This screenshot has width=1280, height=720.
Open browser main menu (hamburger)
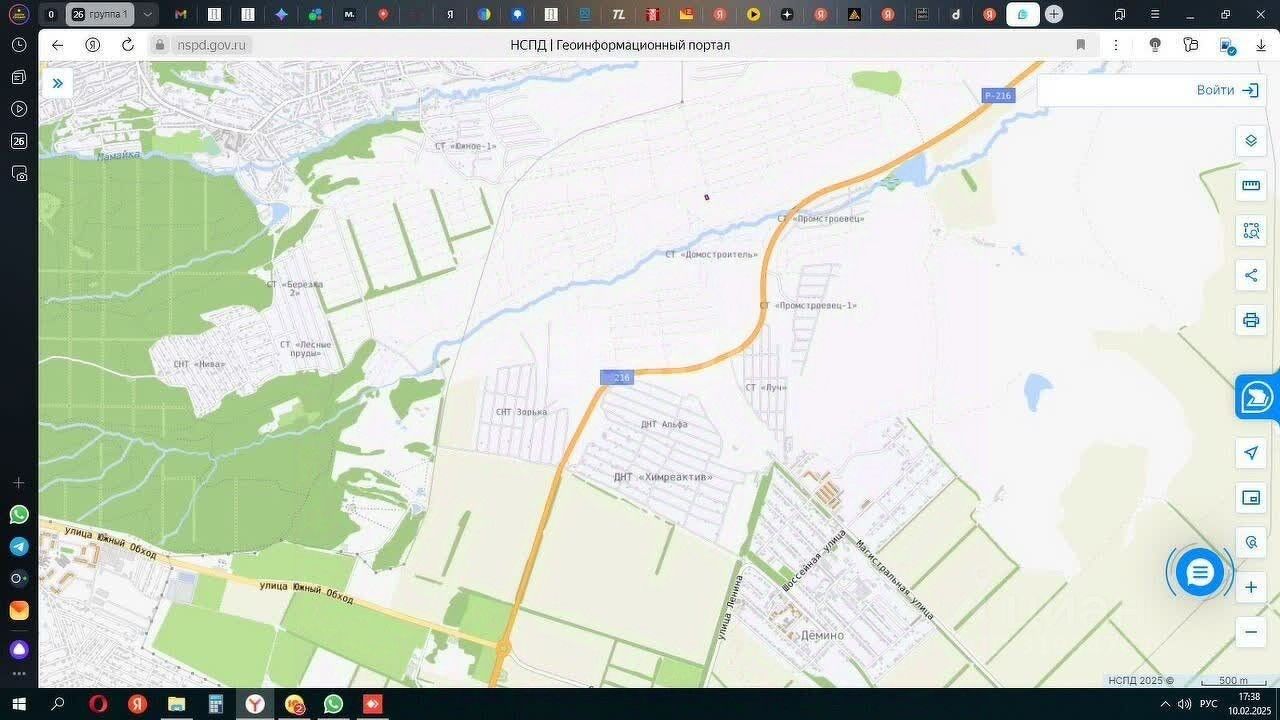(1155, 14)
